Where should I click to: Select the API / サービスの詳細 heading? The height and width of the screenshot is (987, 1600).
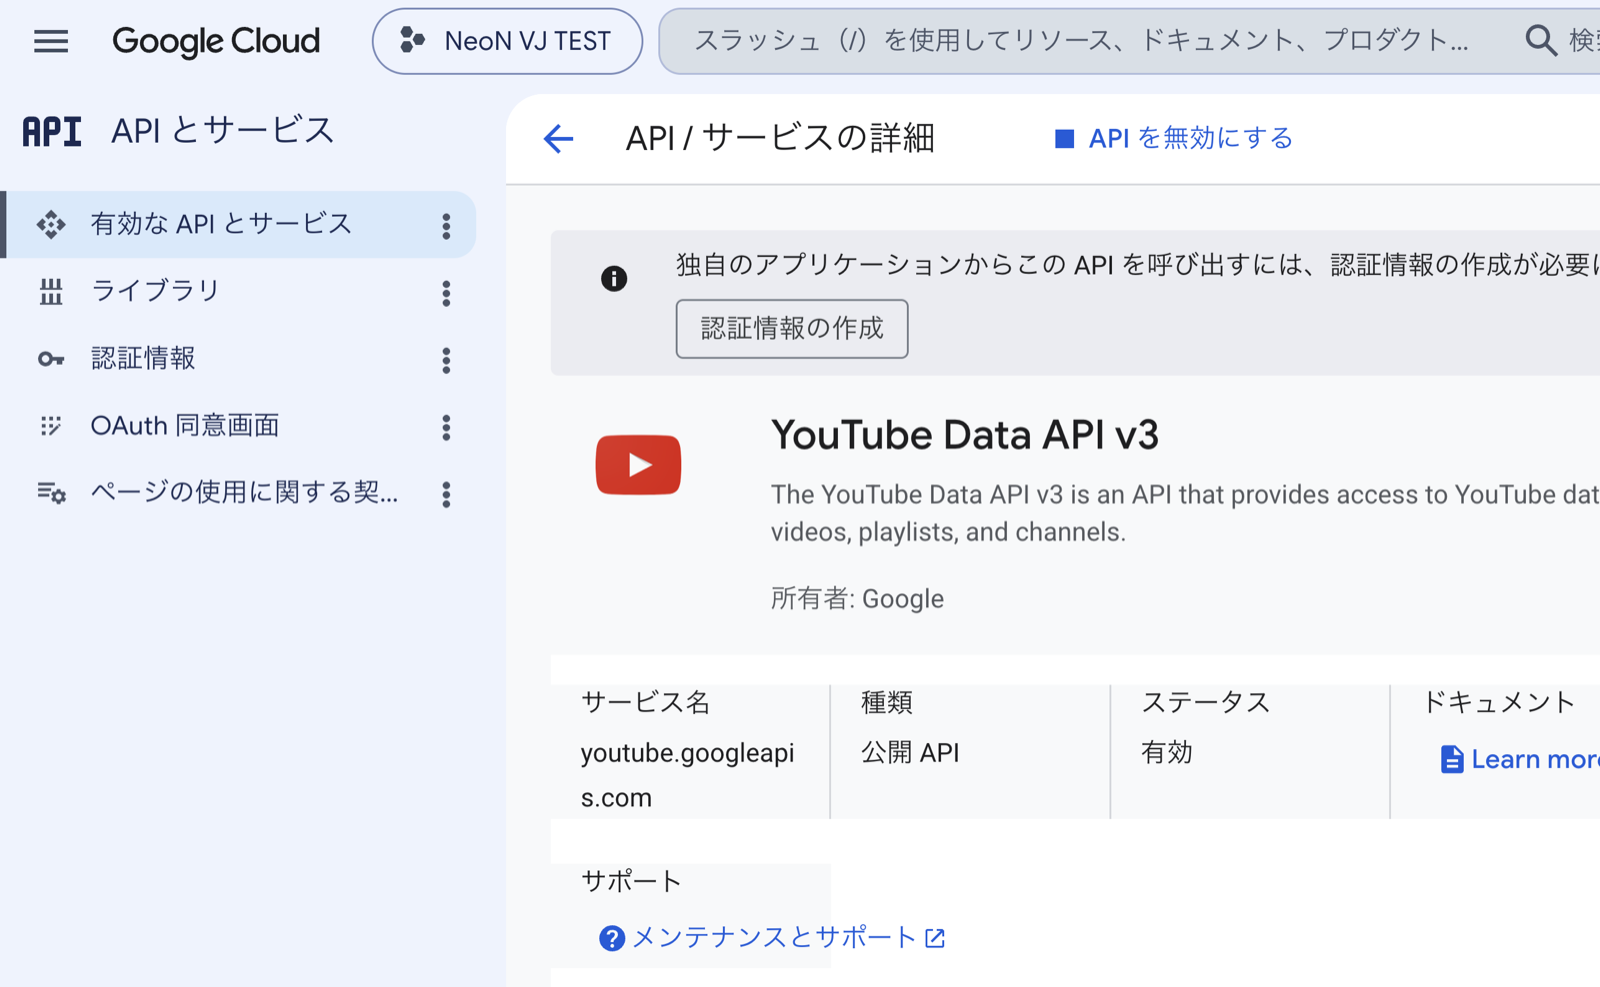(x=780, y=138)
